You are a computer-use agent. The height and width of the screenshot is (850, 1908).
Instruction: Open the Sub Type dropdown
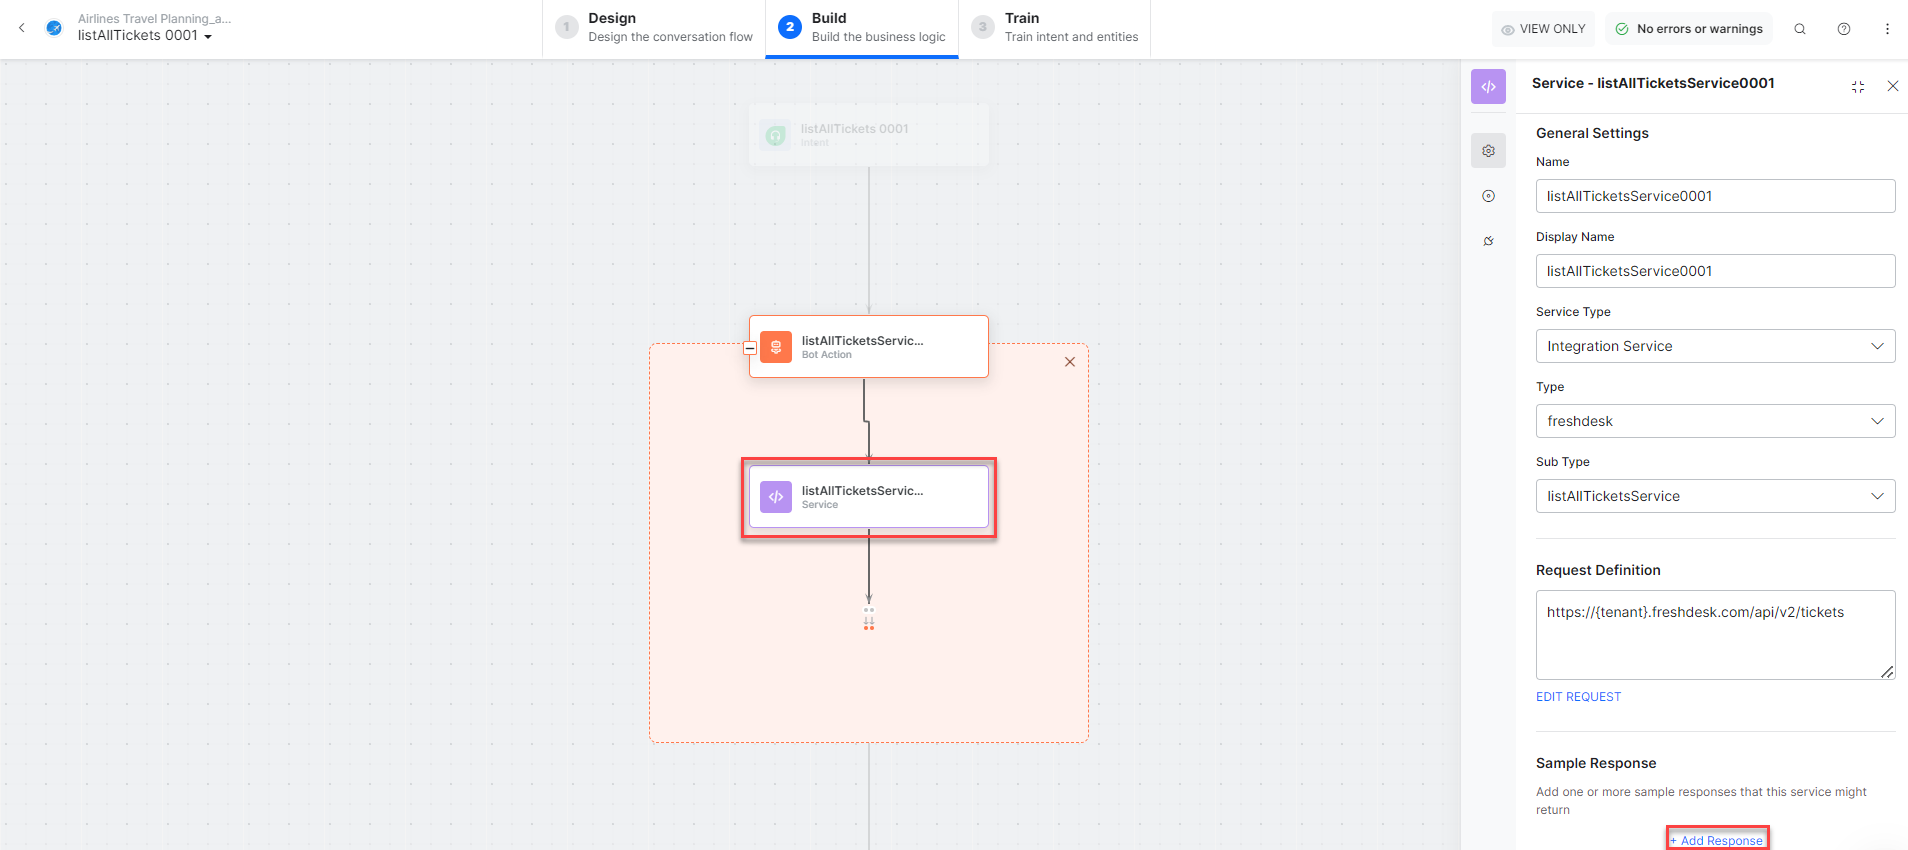[x=1715, y=496]
